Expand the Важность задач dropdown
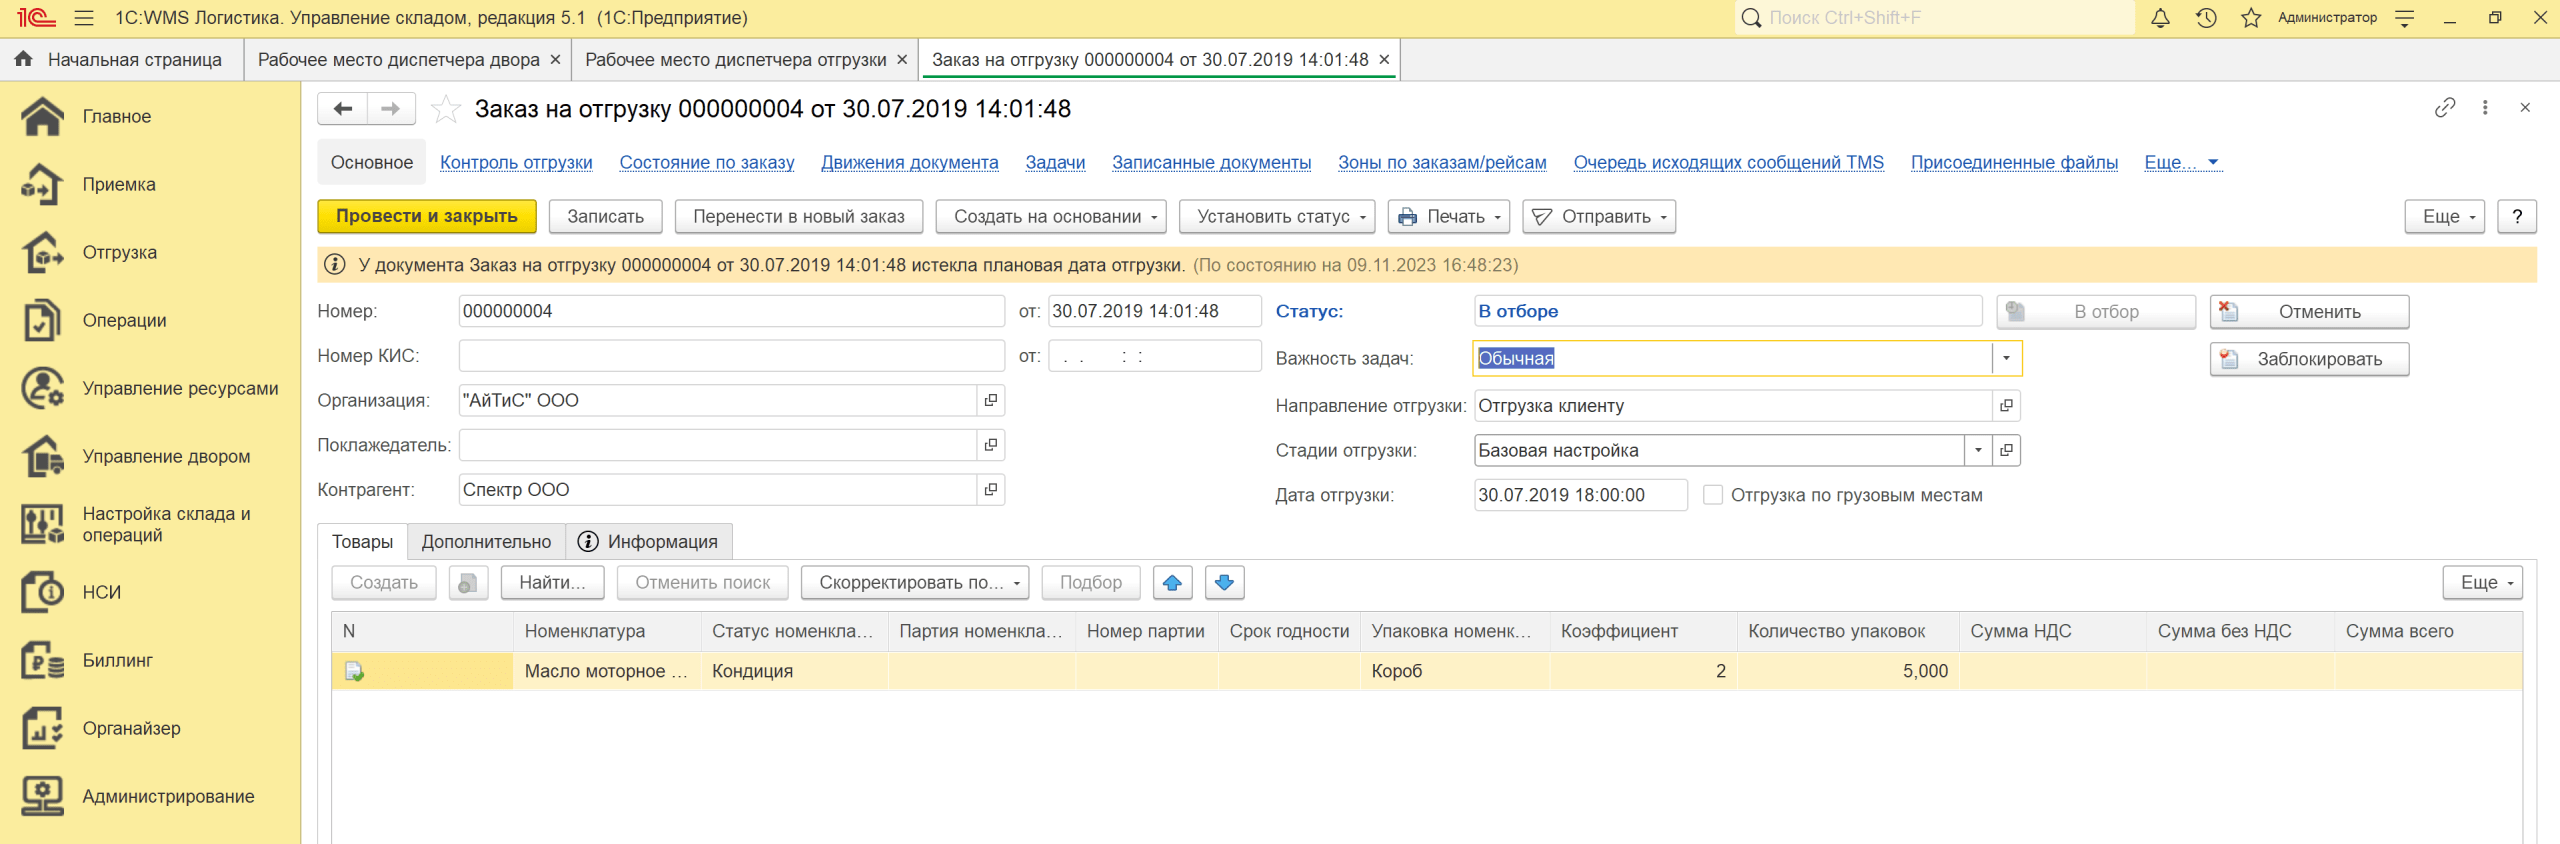Viewport: 2560px width, 844px height. point(2006,358)
